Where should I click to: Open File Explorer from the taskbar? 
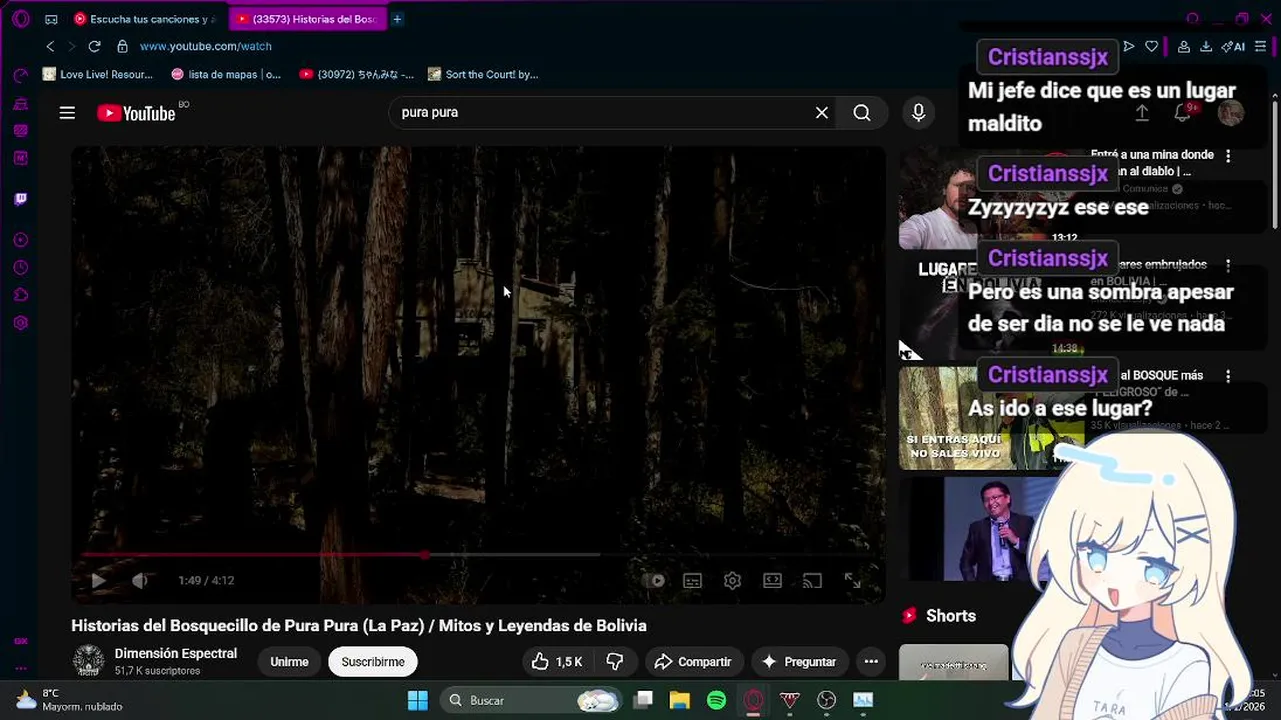tap(680, 700)
